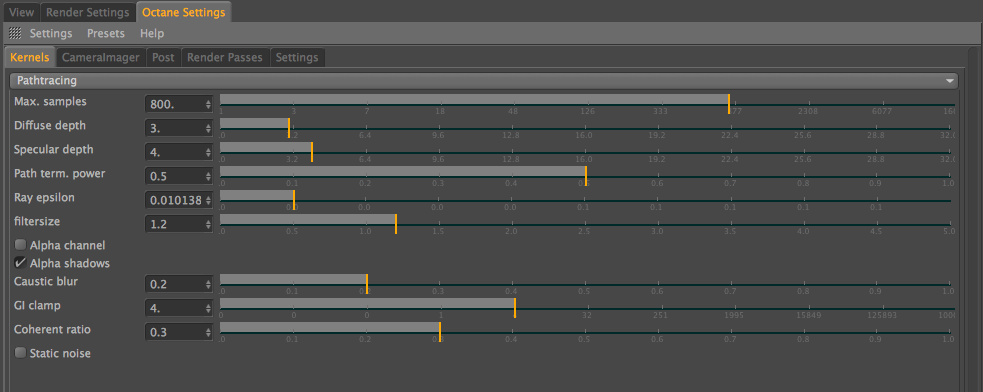Click the GI clamp stepper arrows
The height and width of the screenshot is (392, 983).
(208, 308)
